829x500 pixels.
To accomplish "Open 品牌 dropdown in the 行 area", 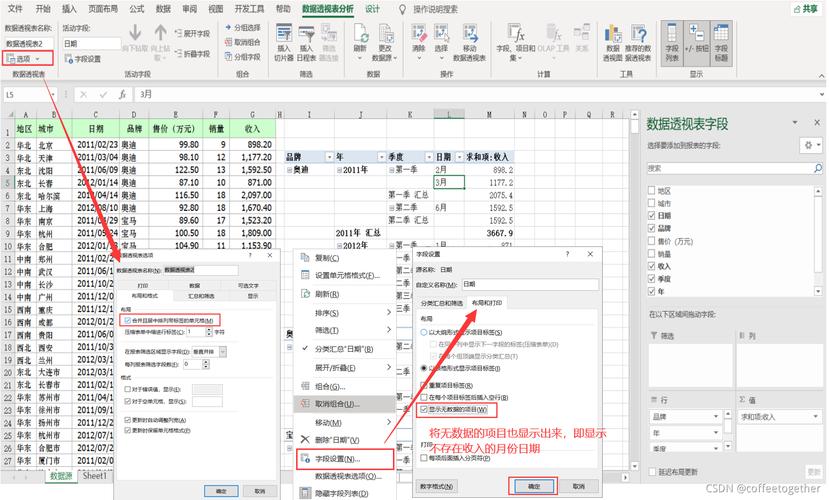I will (x=716, y=416).
